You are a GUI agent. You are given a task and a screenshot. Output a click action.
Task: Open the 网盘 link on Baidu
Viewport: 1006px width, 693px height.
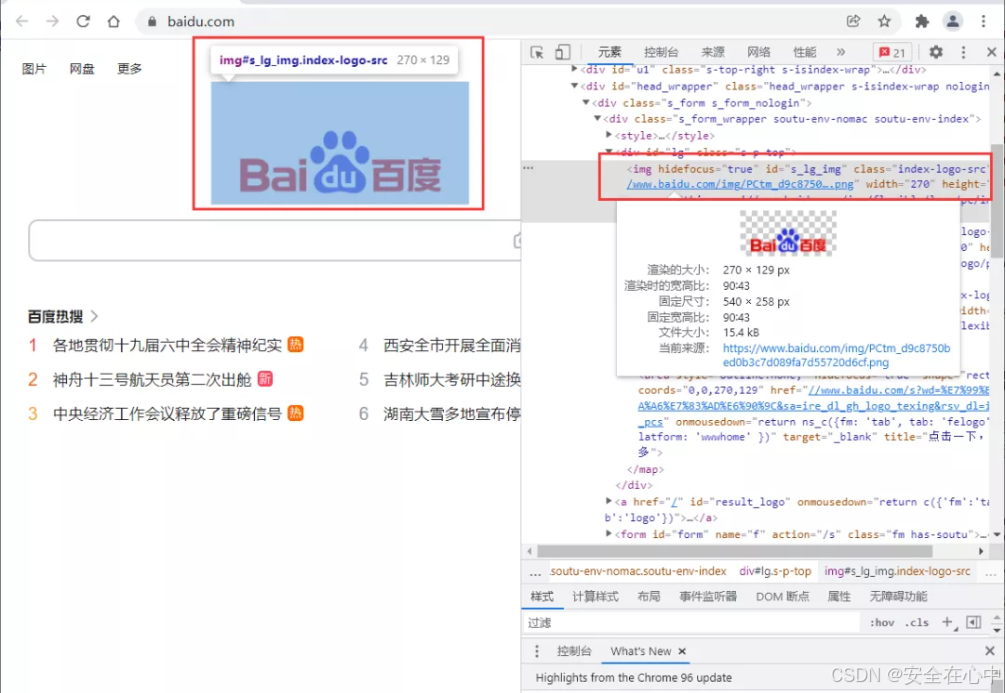coord(81,69)
